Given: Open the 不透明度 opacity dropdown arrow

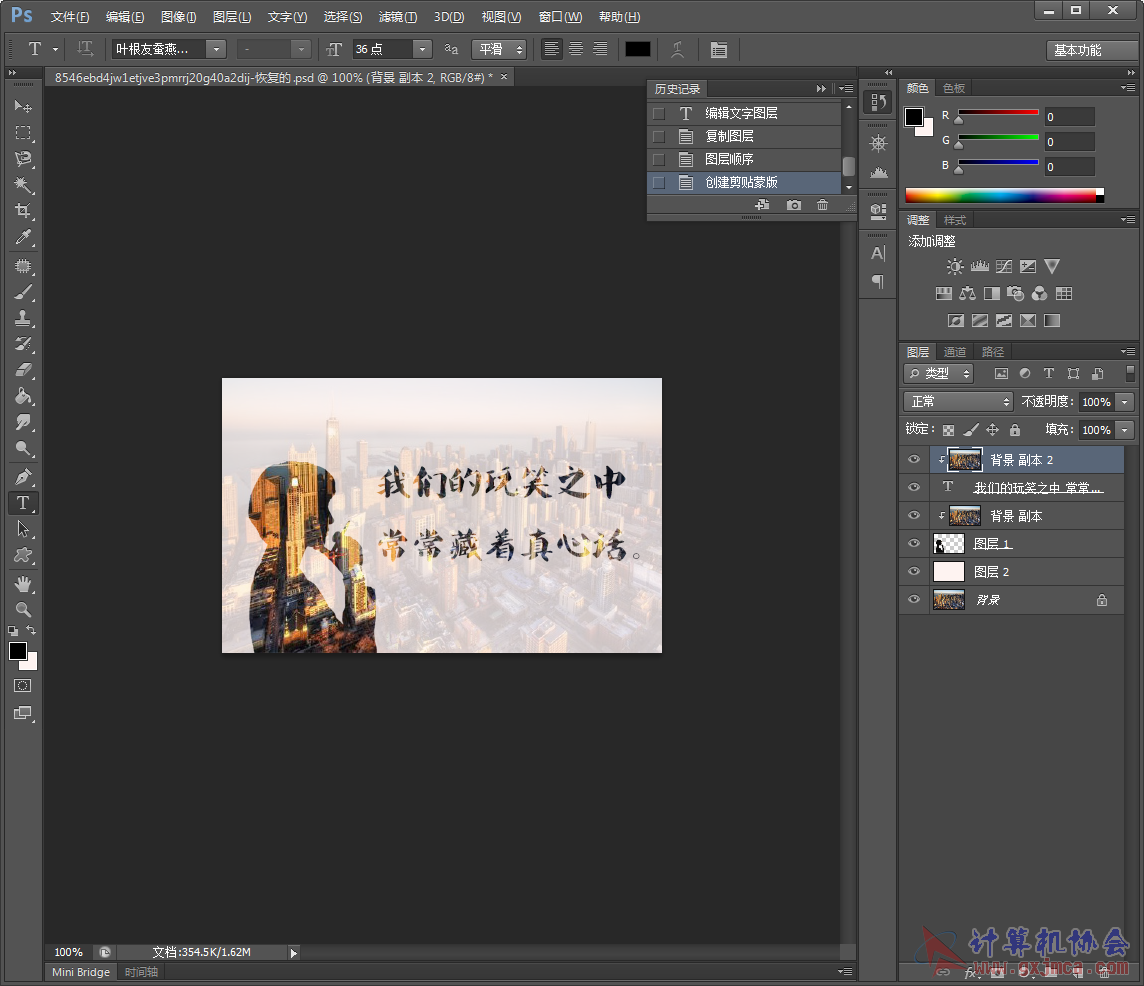Looking at the screenshot, I should point(1125,401).
